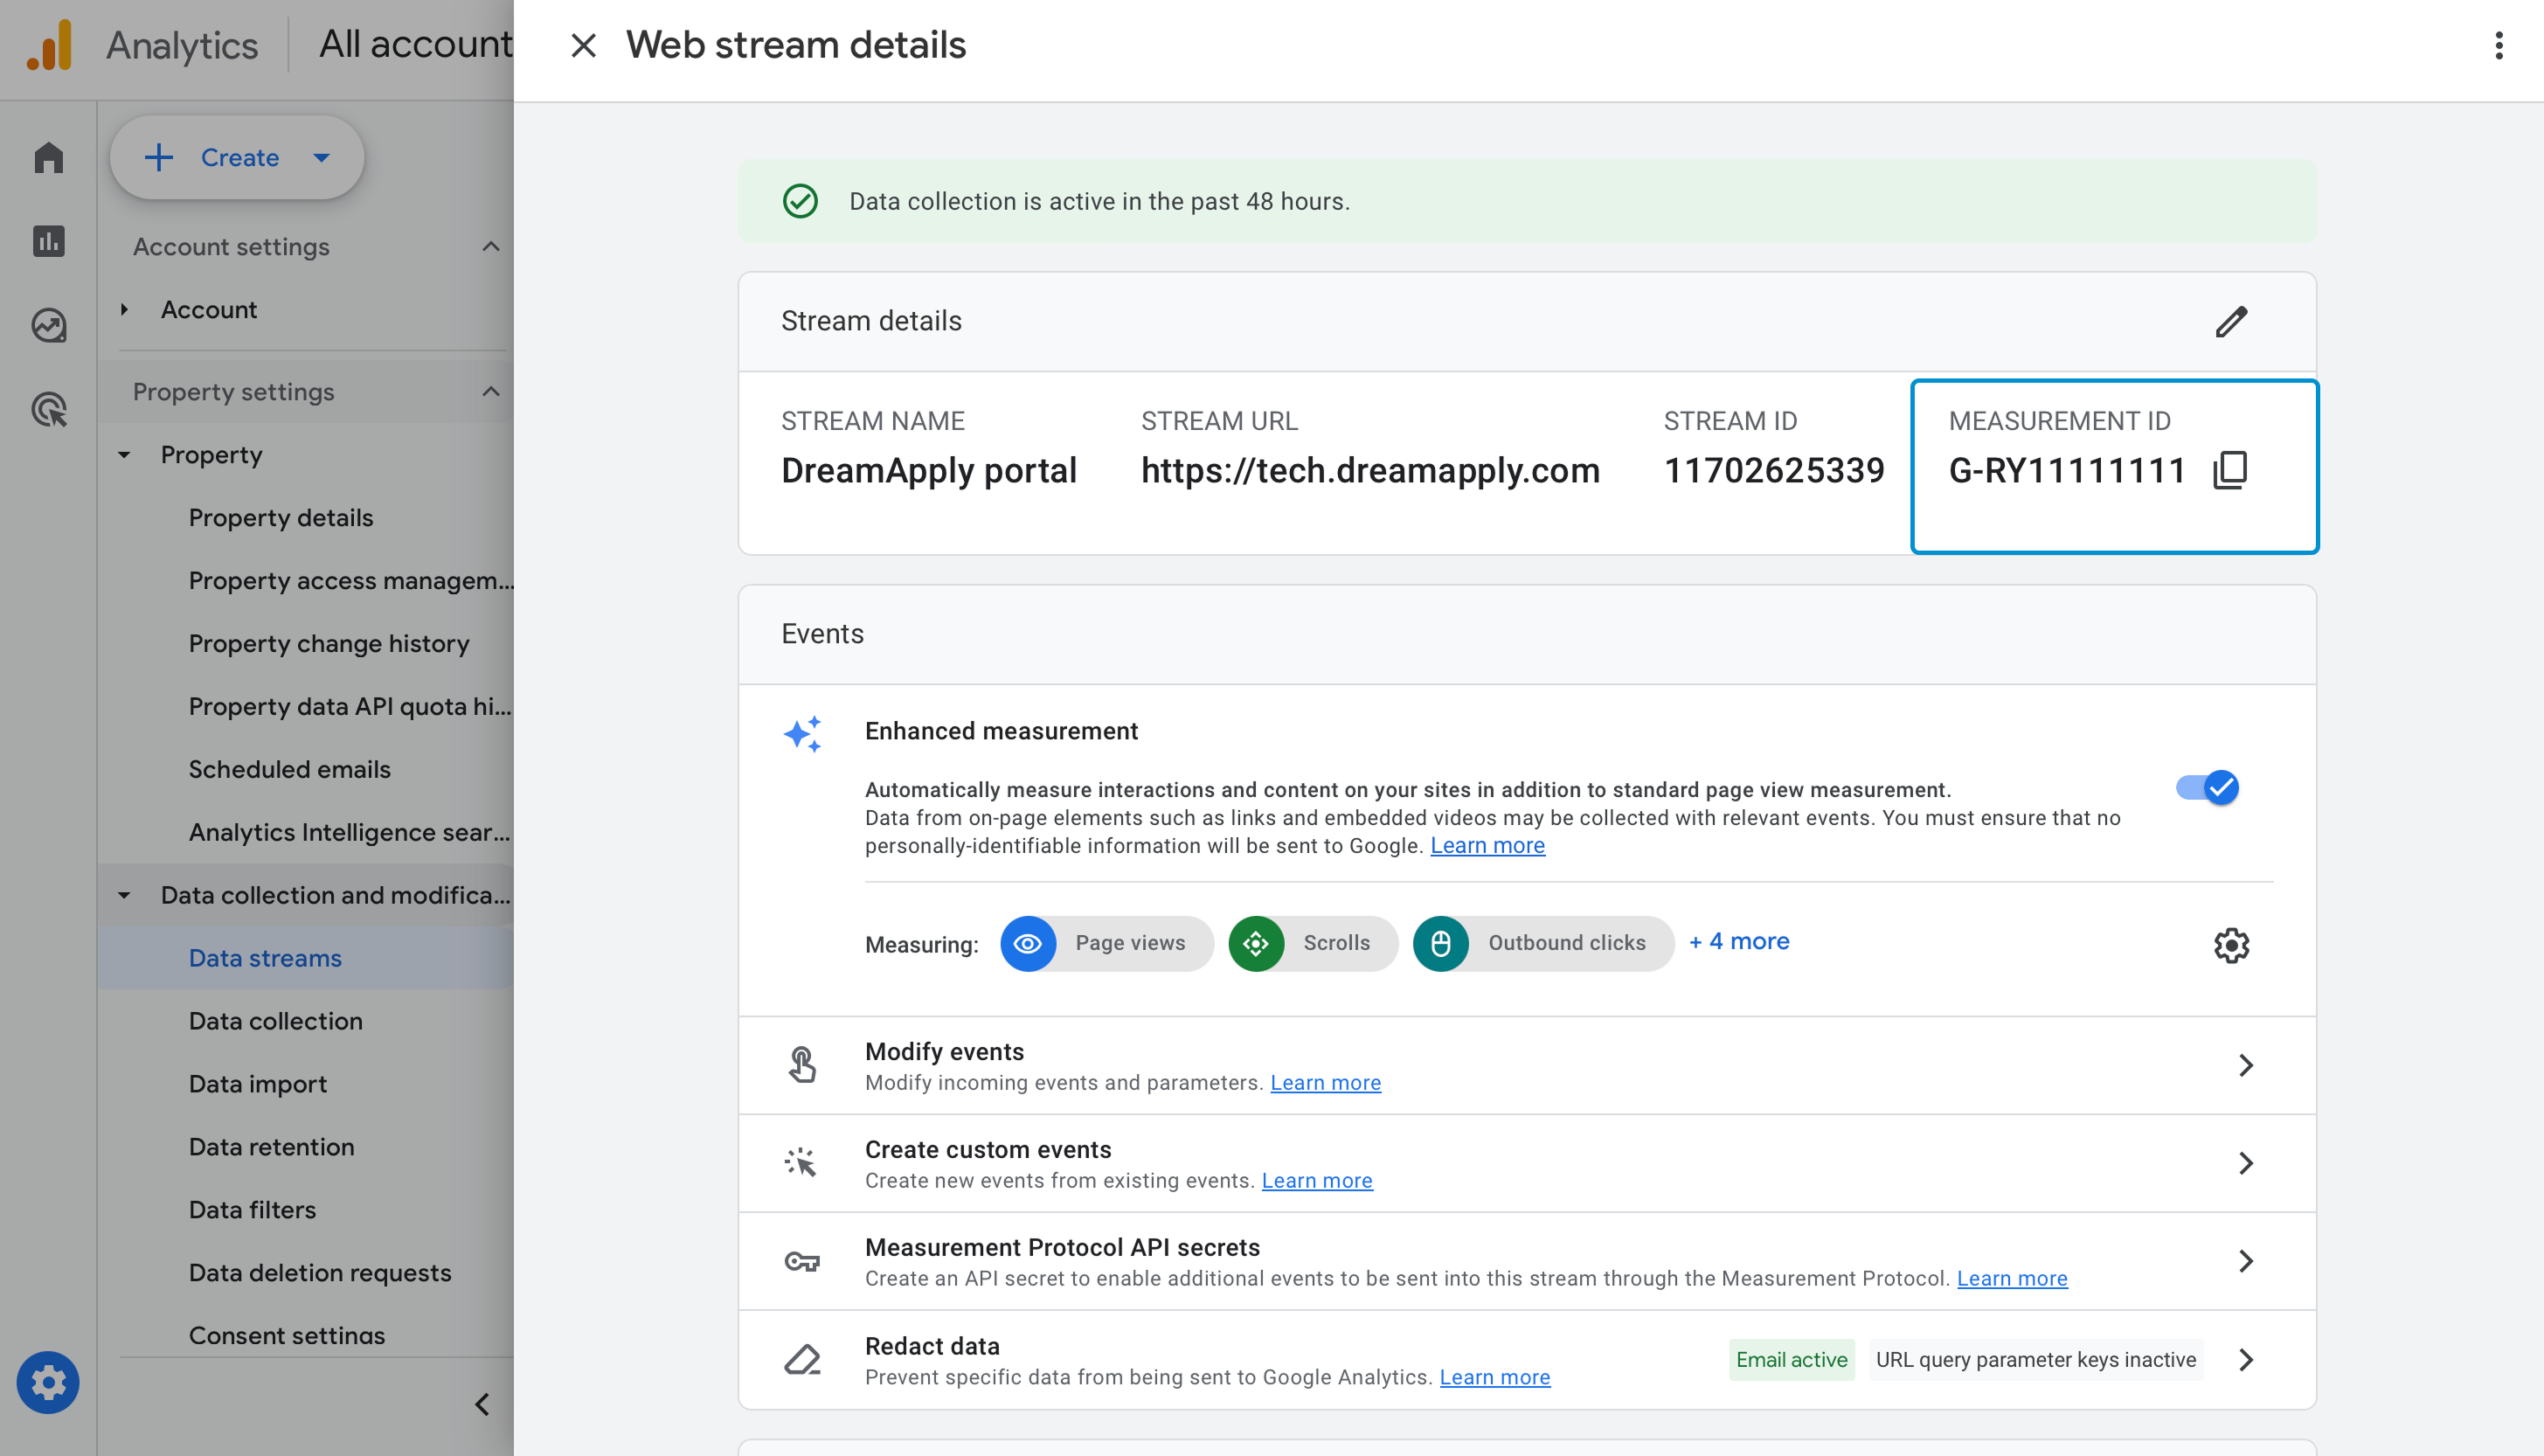This screenshot has width=2544, height=1456.
Task: Click the stream URL https://tech.dreamapply.com
Action: pos(1370,471)
